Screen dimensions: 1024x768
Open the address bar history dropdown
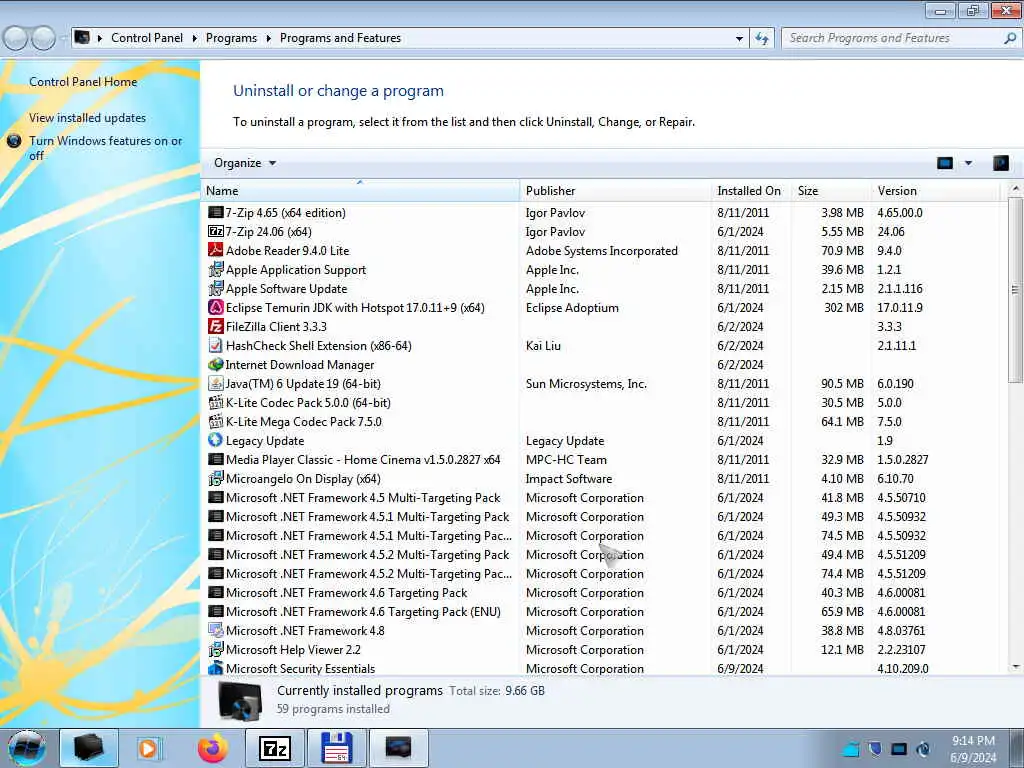click(739, 39)
